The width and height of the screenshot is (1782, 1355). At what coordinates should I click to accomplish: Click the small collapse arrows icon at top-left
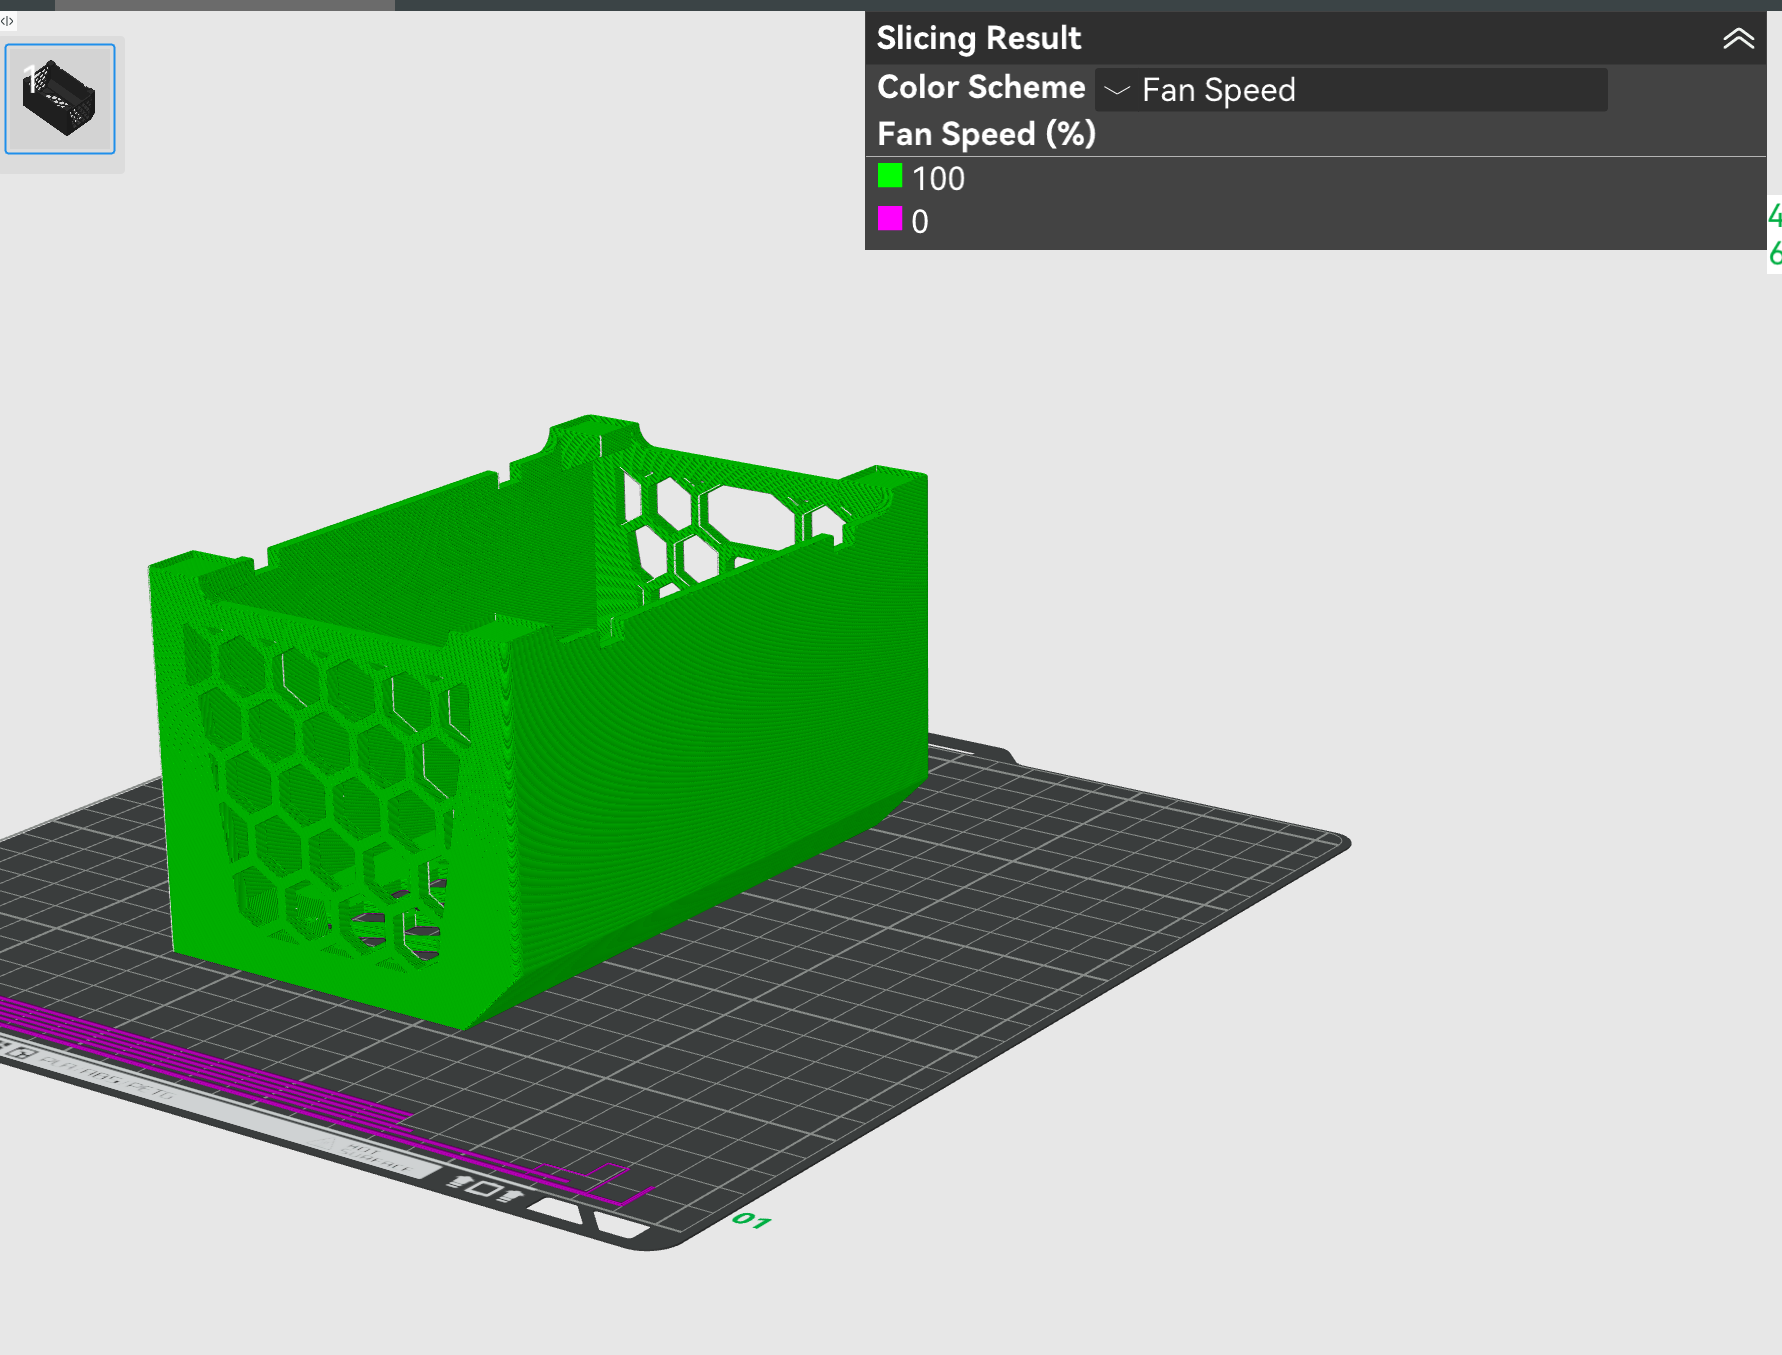click(x=8, y=21)
